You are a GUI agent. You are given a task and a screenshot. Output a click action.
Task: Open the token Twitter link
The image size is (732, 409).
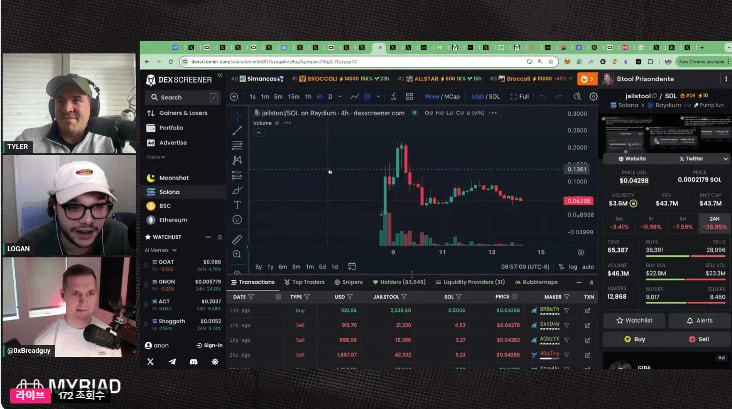(691, 159)
